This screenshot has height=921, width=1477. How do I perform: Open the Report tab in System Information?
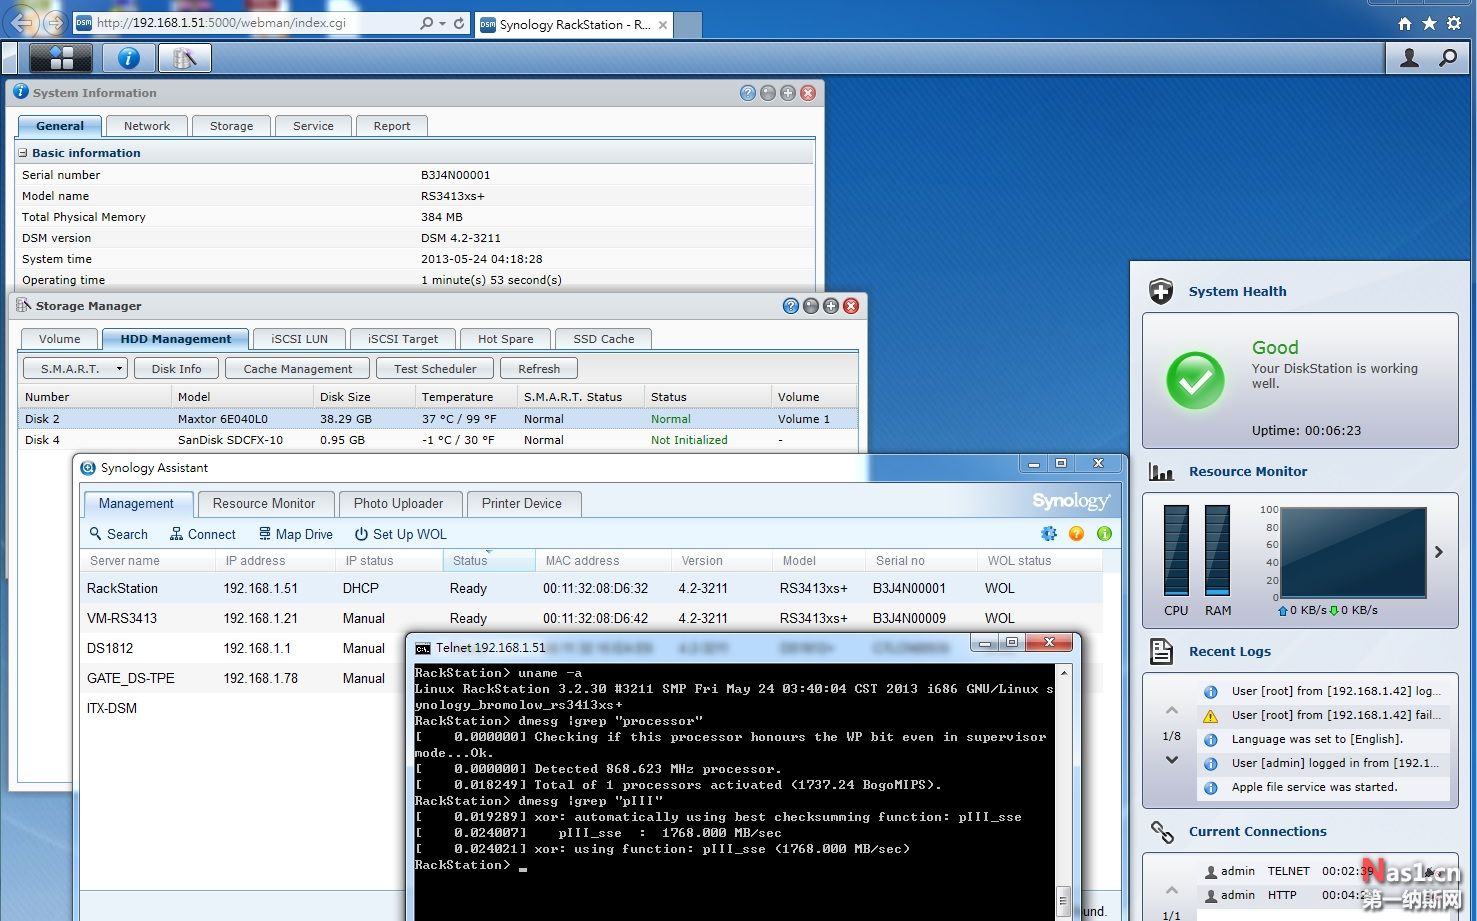[392, 126]
